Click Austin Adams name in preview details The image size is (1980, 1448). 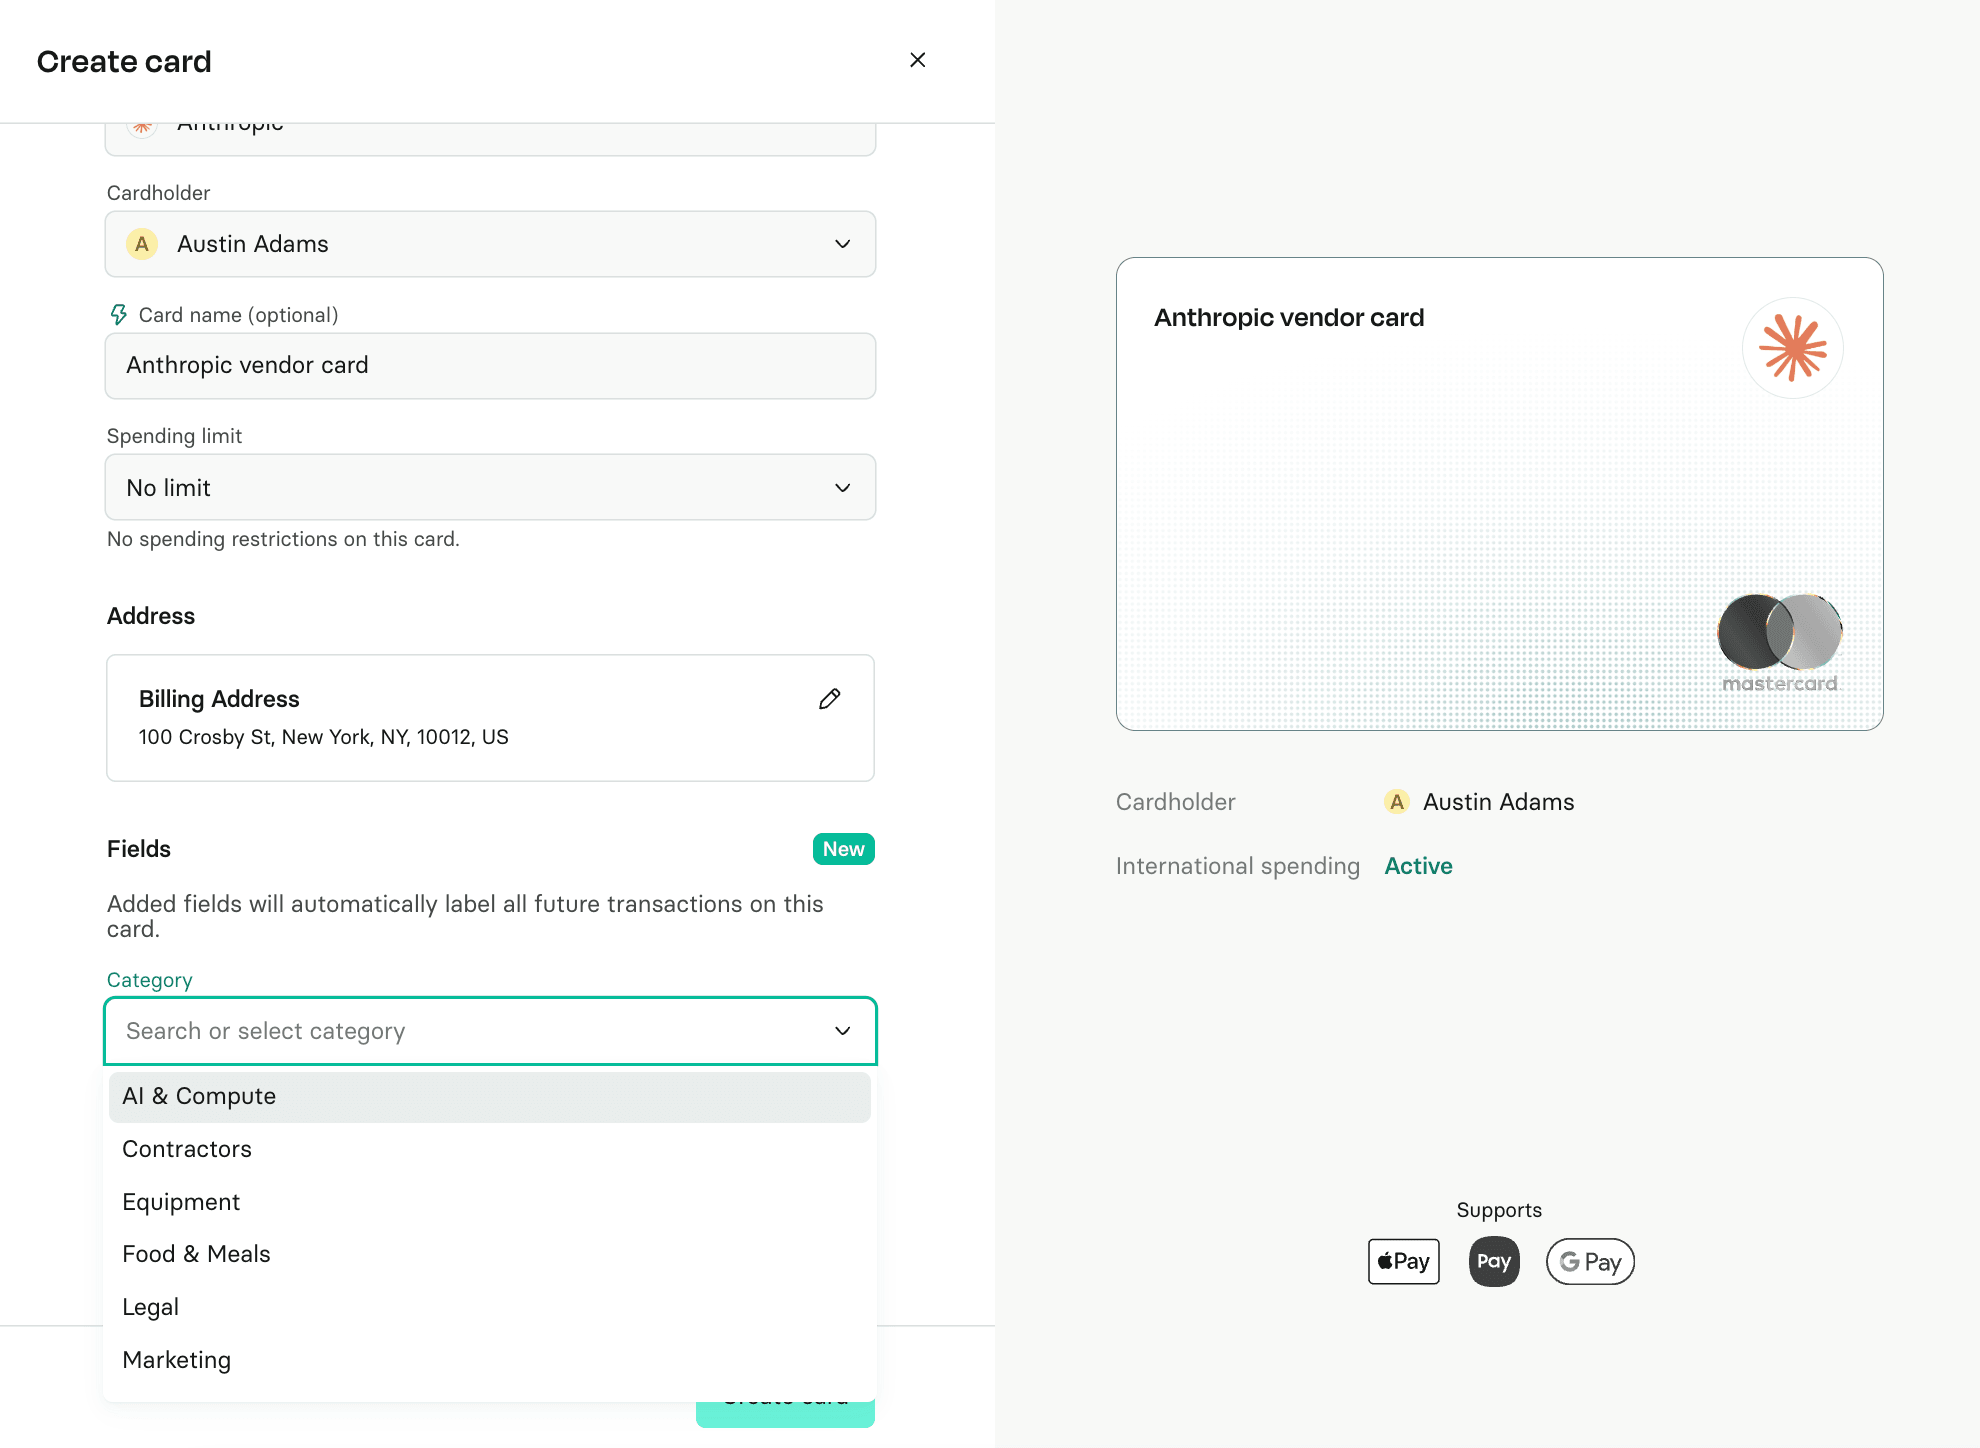1498,802
